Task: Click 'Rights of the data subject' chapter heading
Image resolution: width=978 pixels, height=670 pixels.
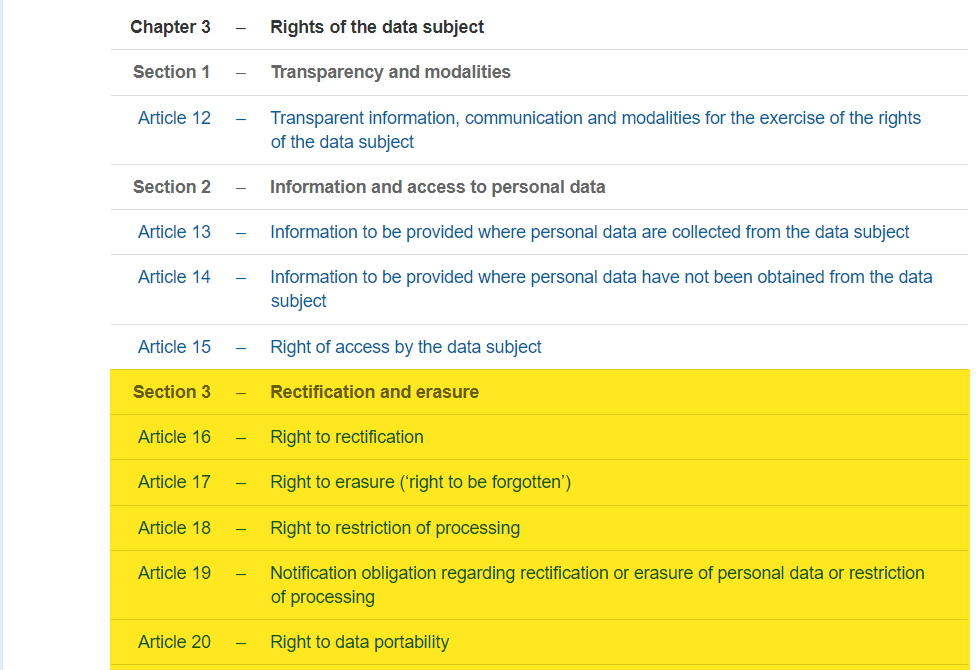Action: coord(377,27)
